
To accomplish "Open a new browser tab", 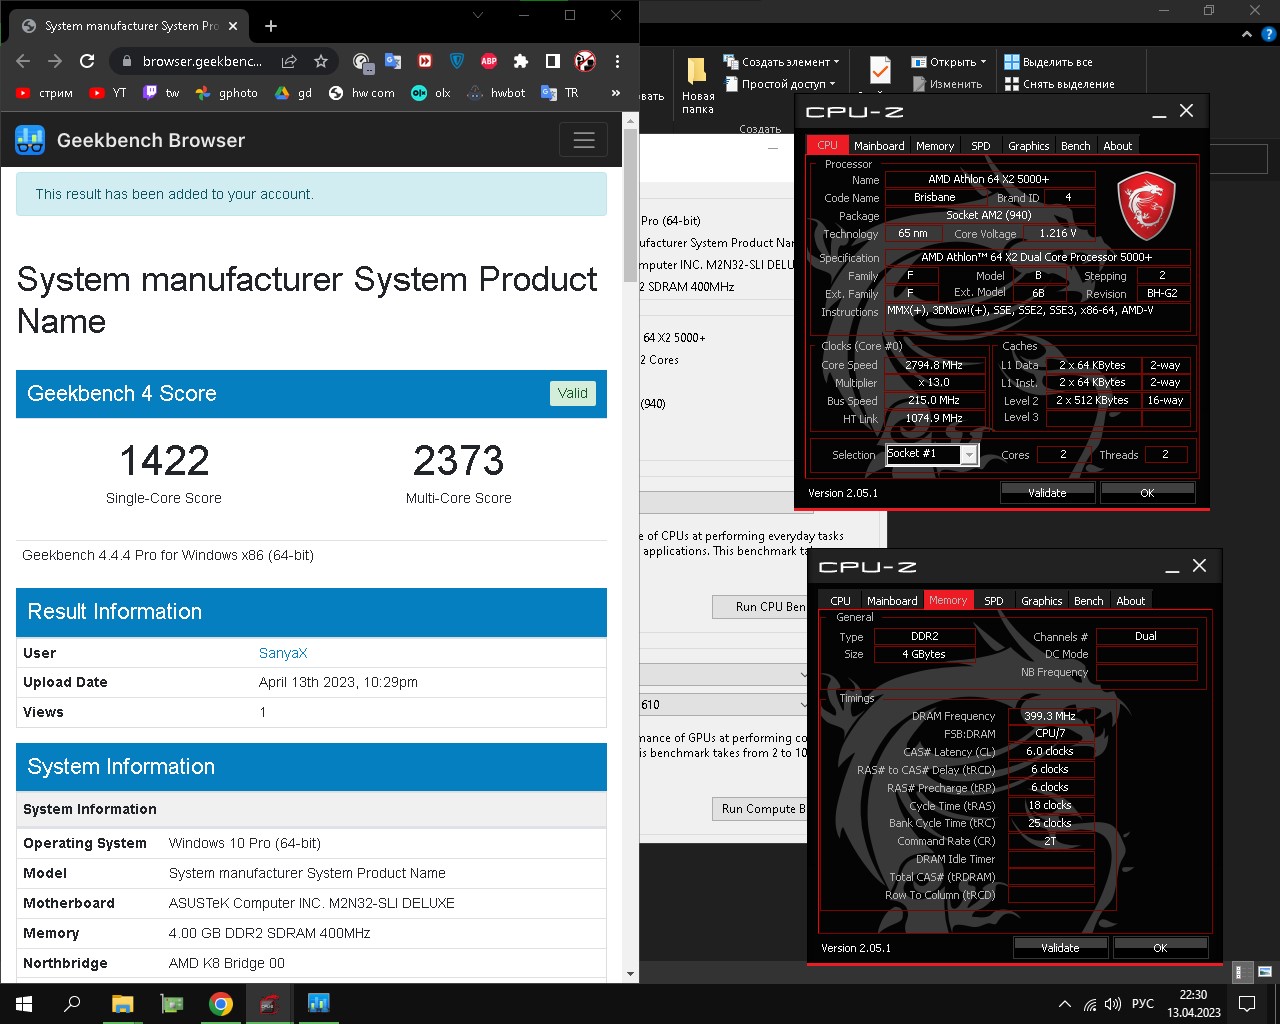I will tap(271, 26).
